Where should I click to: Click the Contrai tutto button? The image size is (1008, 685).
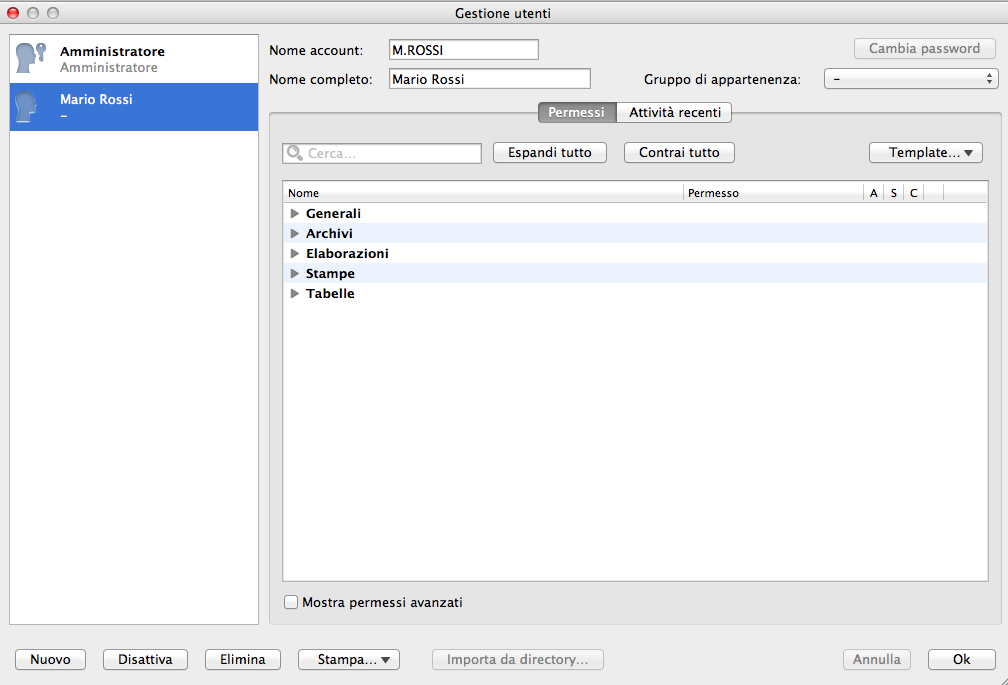tap(679, 153)
